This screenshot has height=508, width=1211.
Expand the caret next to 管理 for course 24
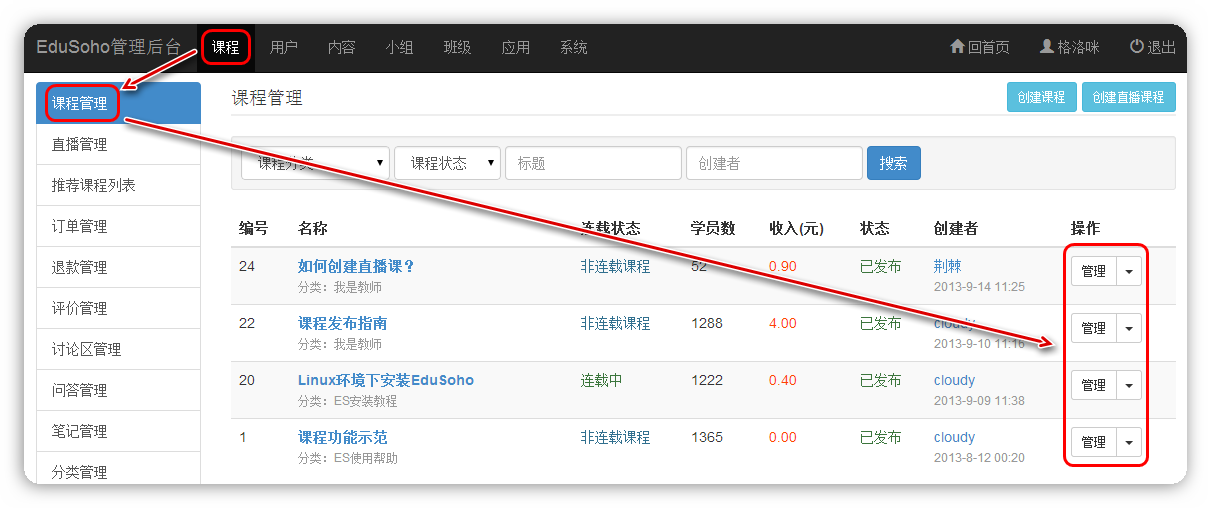pyautogui.click(x=1129, y=271)
